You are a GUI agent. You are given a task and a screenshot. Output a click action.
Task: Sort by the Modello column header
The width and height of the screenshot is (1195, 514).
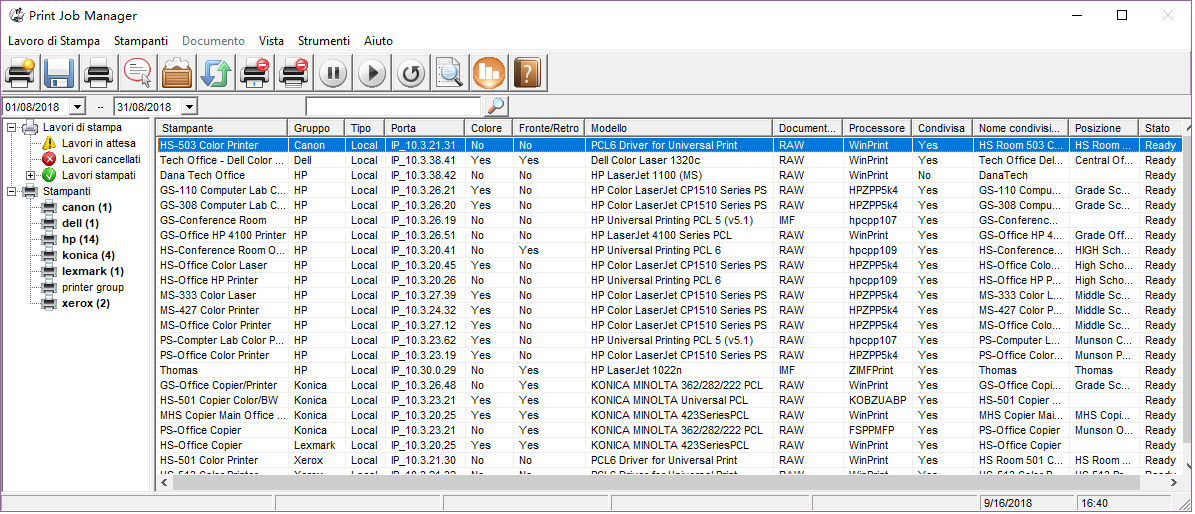[x=679, y=128]
